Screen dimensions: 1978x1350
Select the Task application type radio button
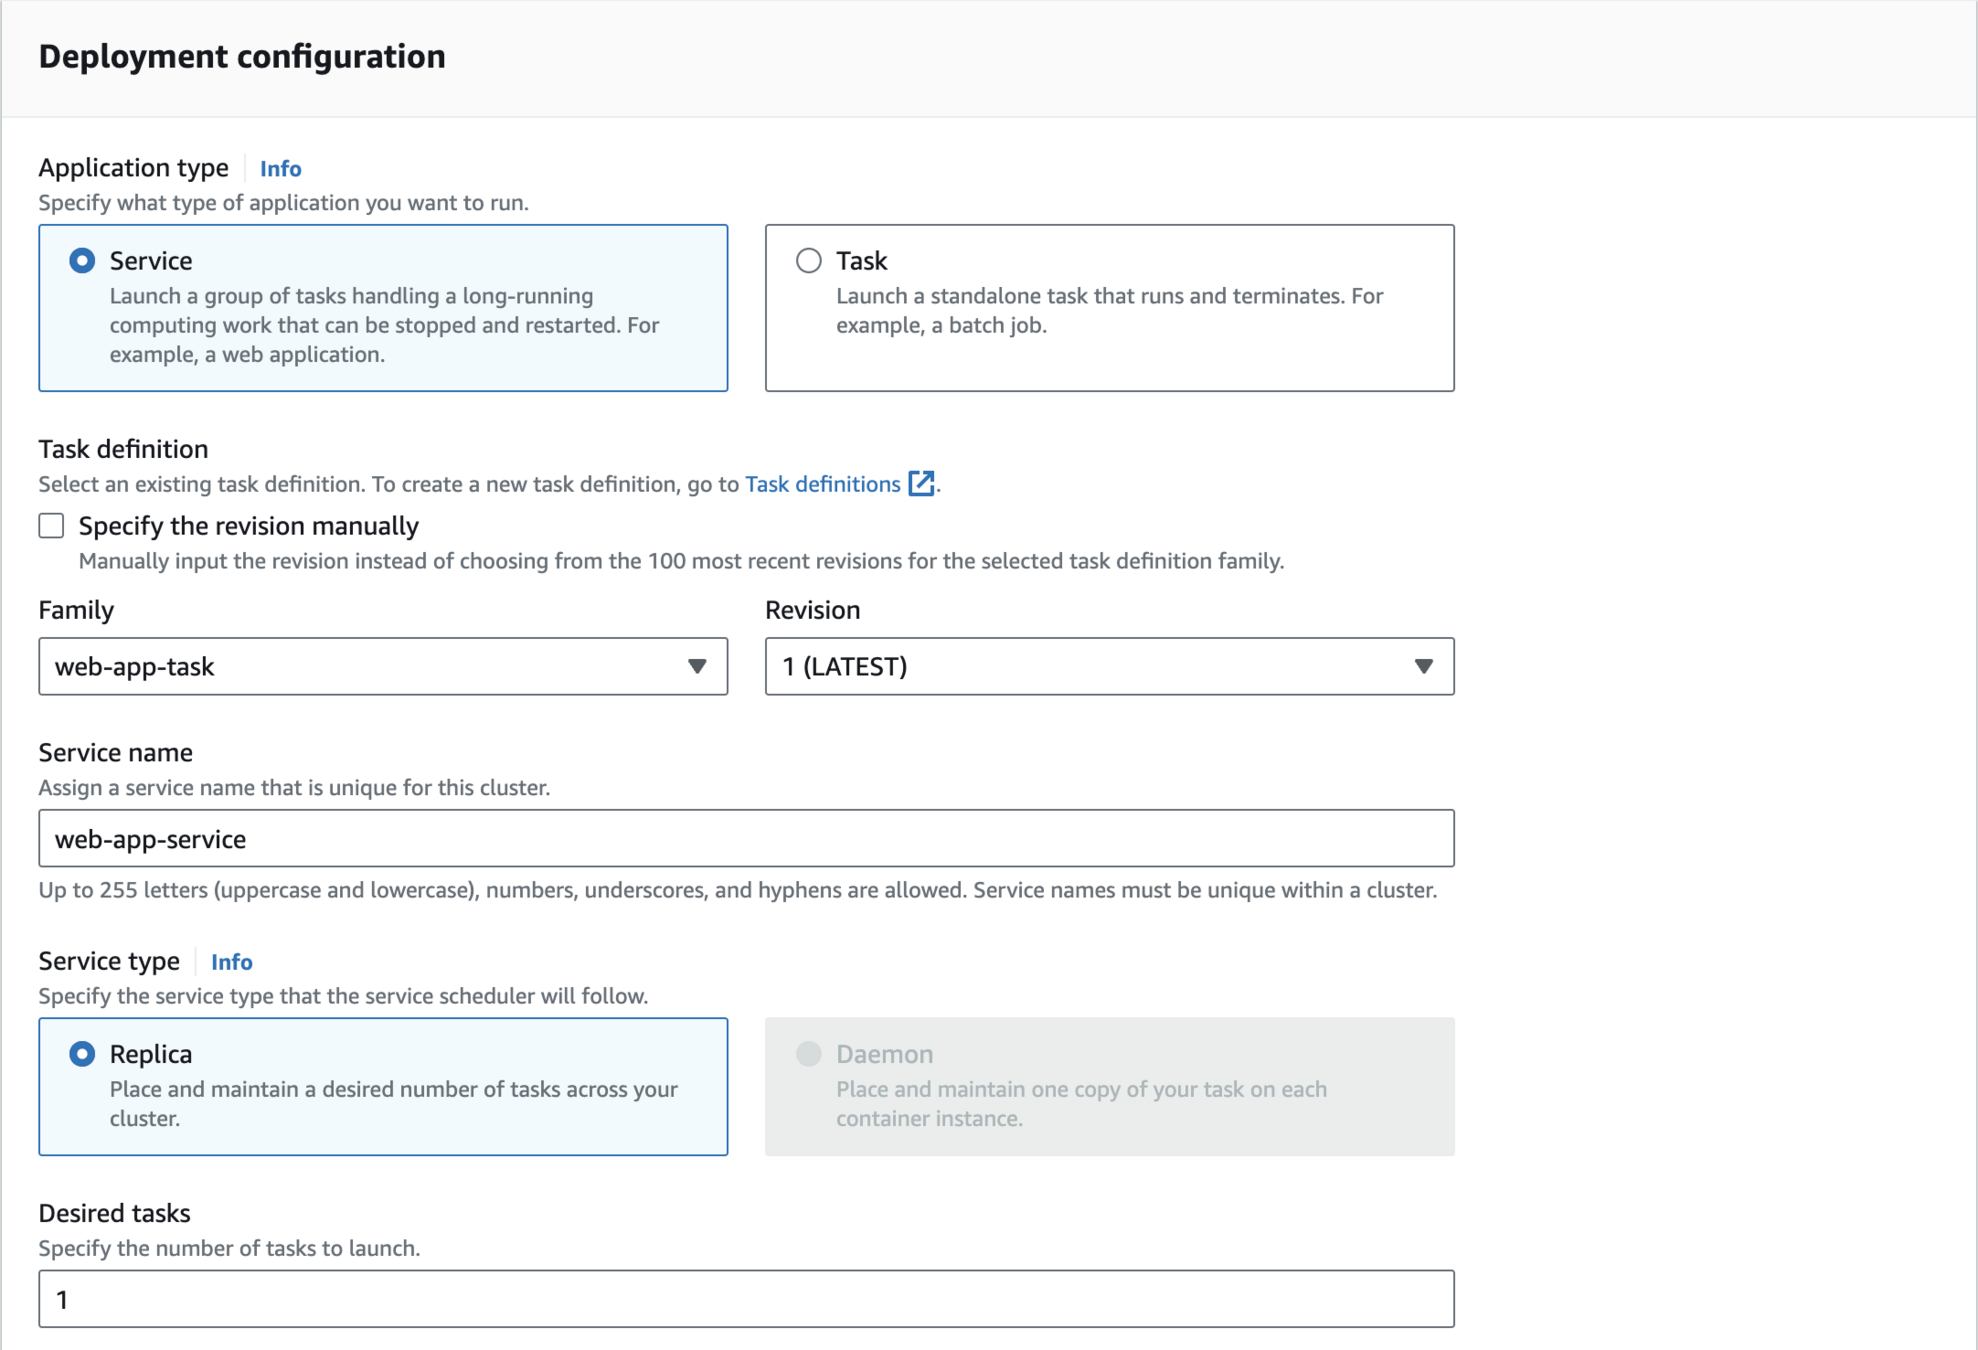pyautogui.click(x=808, y=261)
